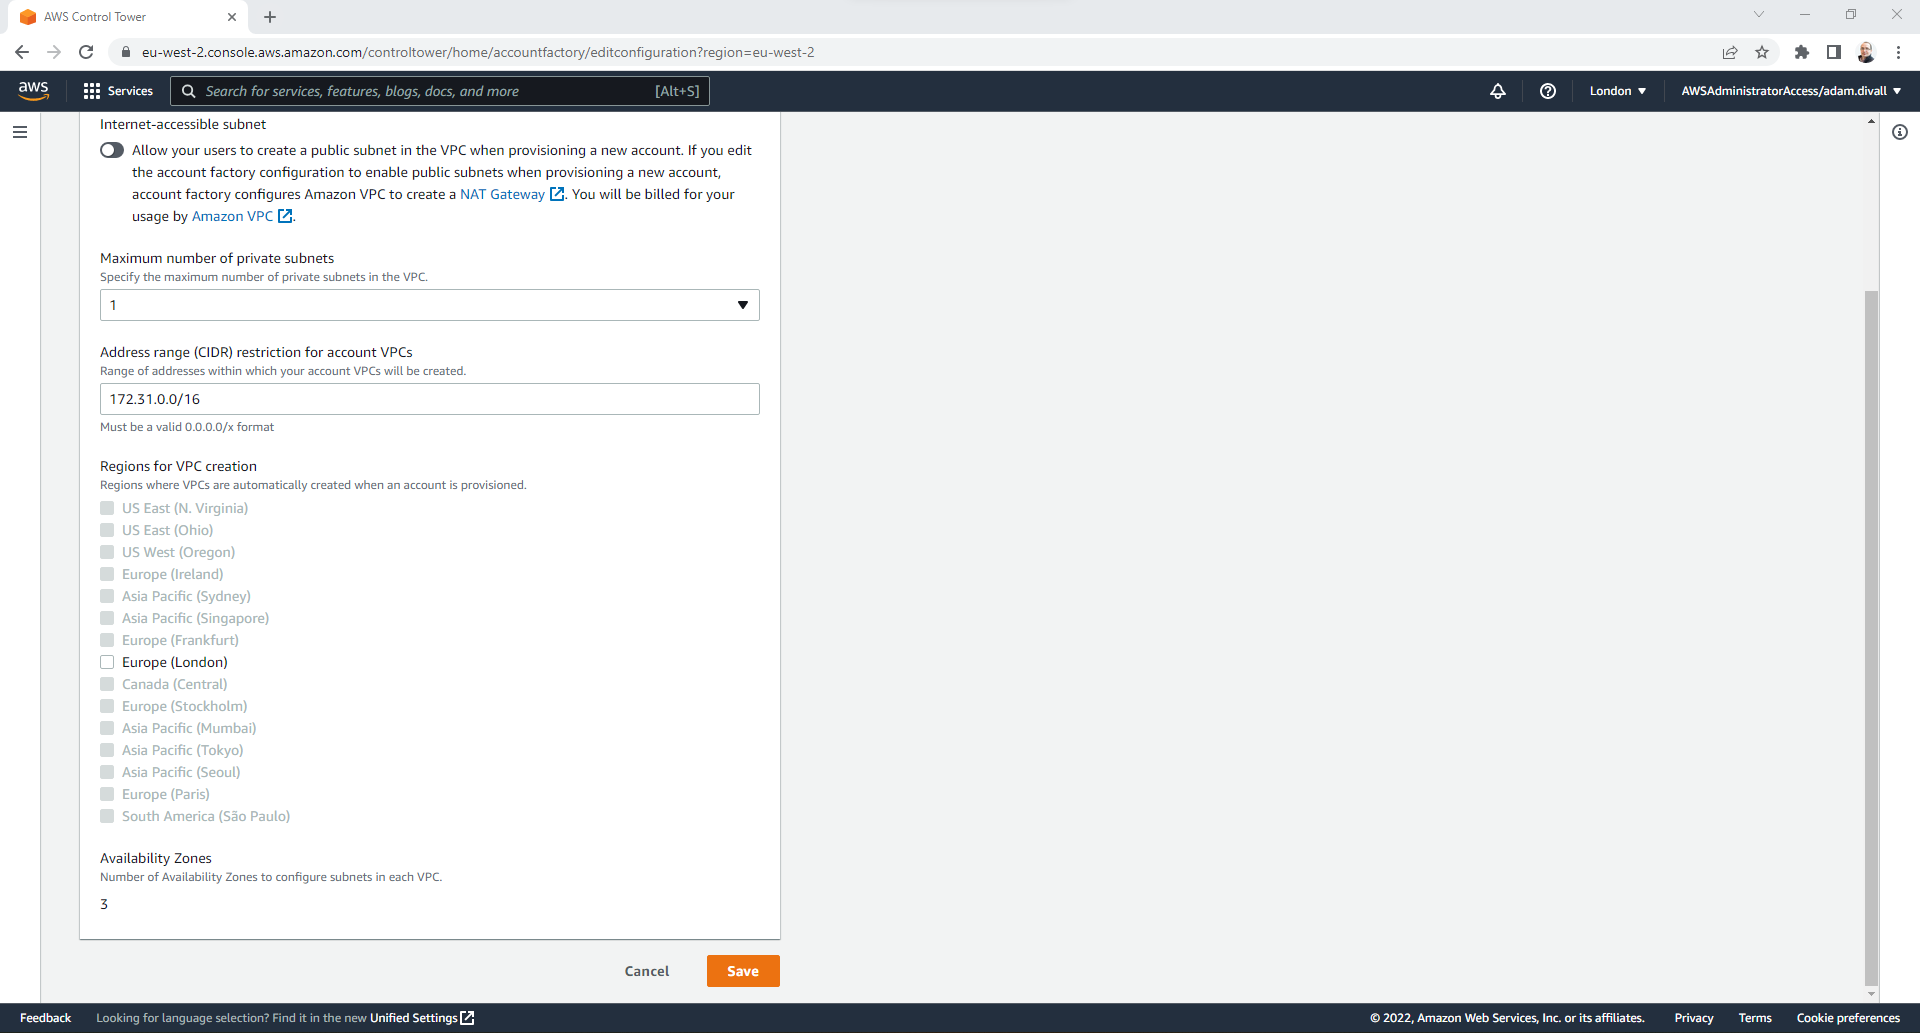Image resolution: width=1920 pixels, height=1033 pixels.
Task: Open the NAT Gateway documentation link
Action: click(x=501, y=194)
